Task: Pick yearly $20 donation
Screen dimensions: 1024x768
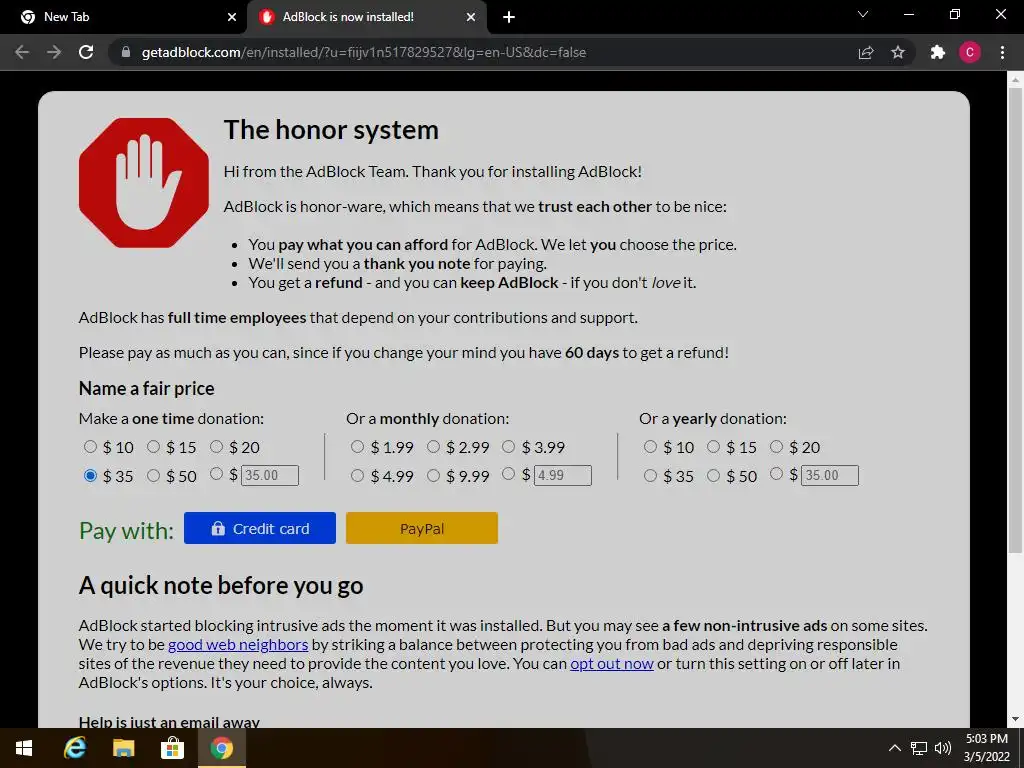Action: point(776,447)
